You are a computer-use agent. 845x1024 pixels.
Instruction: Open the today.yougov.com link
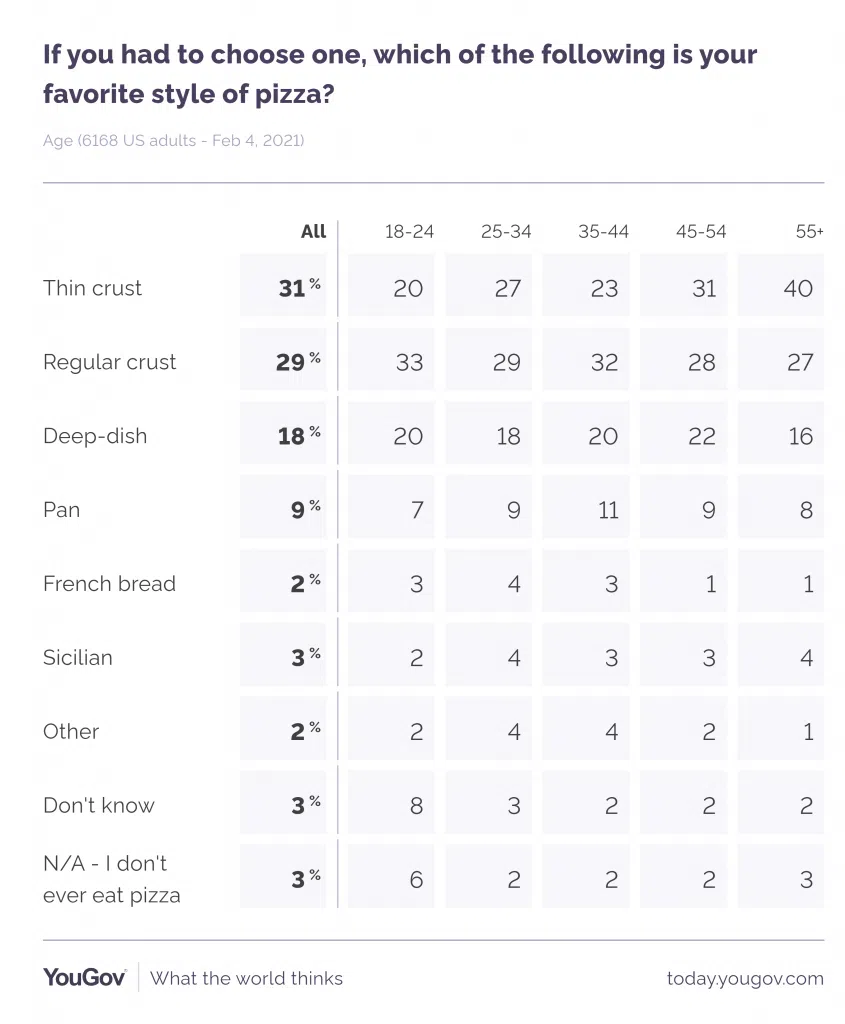[x=745, y=978]
